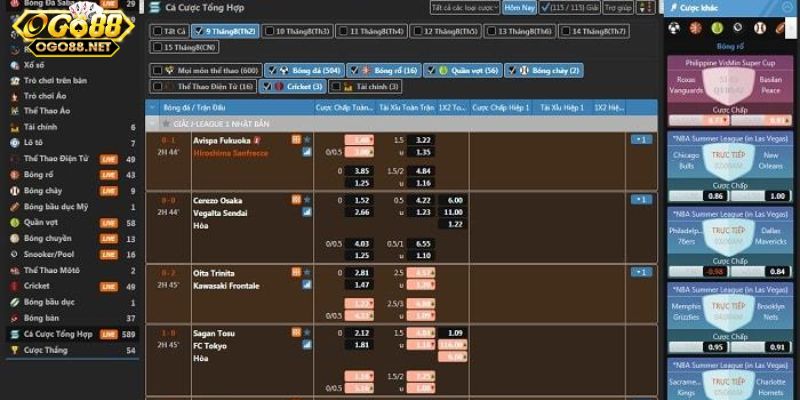Select the soccer ball icon in Cược khác panel

click(674, 28)
